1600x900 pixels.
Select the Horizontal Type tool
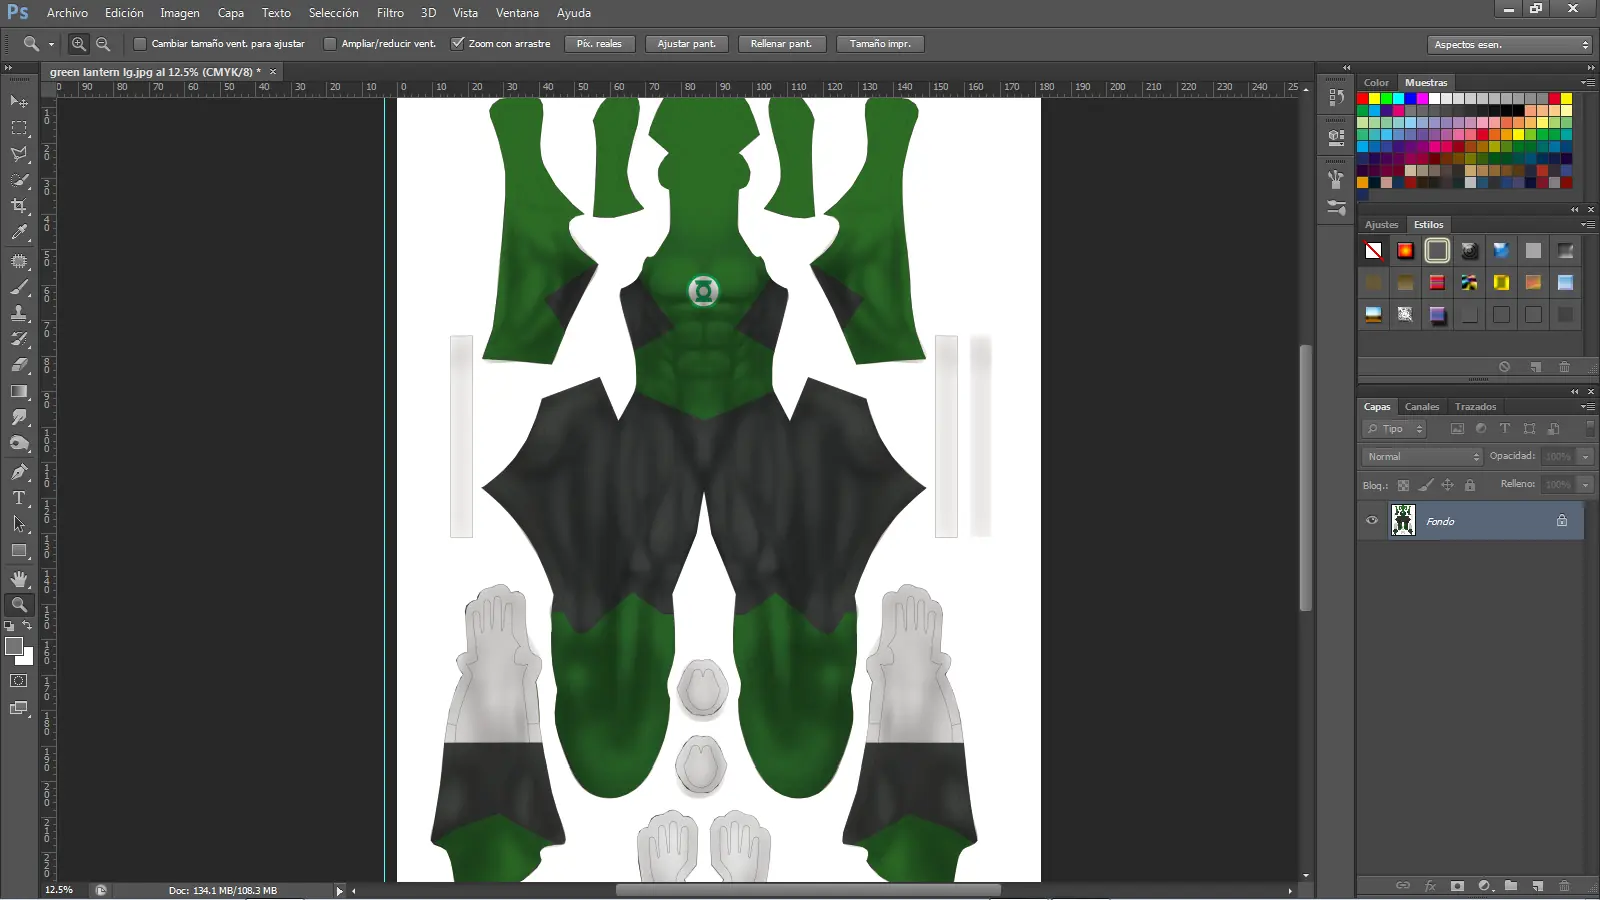[x=19, y=498]
